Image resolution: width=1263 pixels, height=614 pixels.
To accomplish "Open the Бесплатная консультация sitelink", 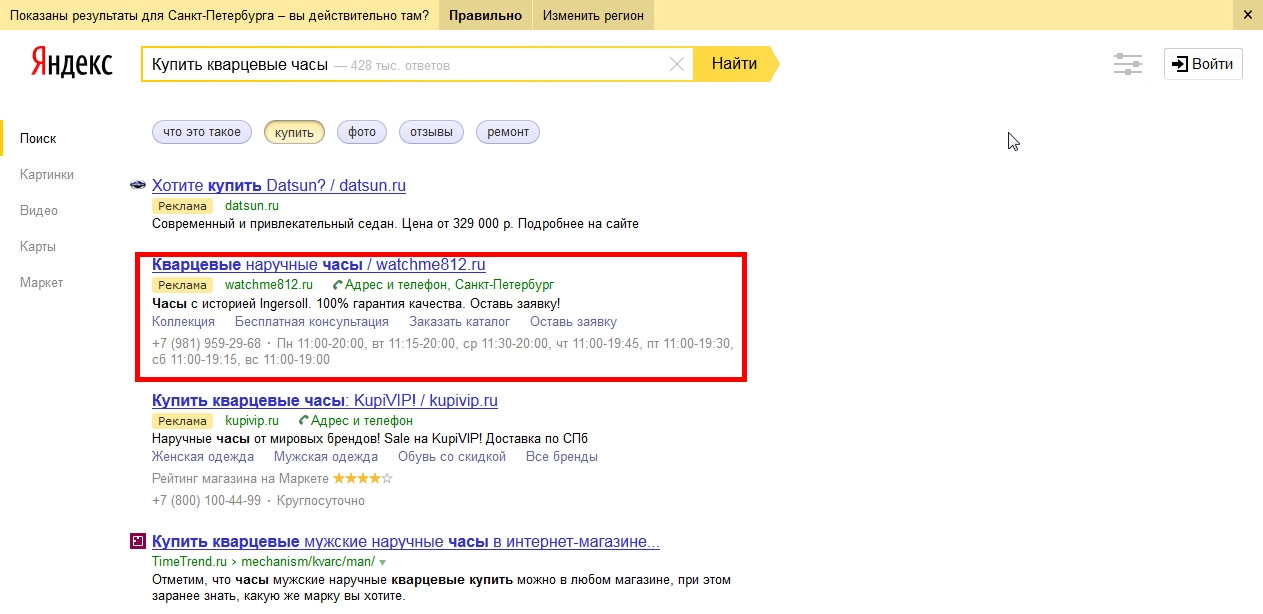I will point(312,322).
